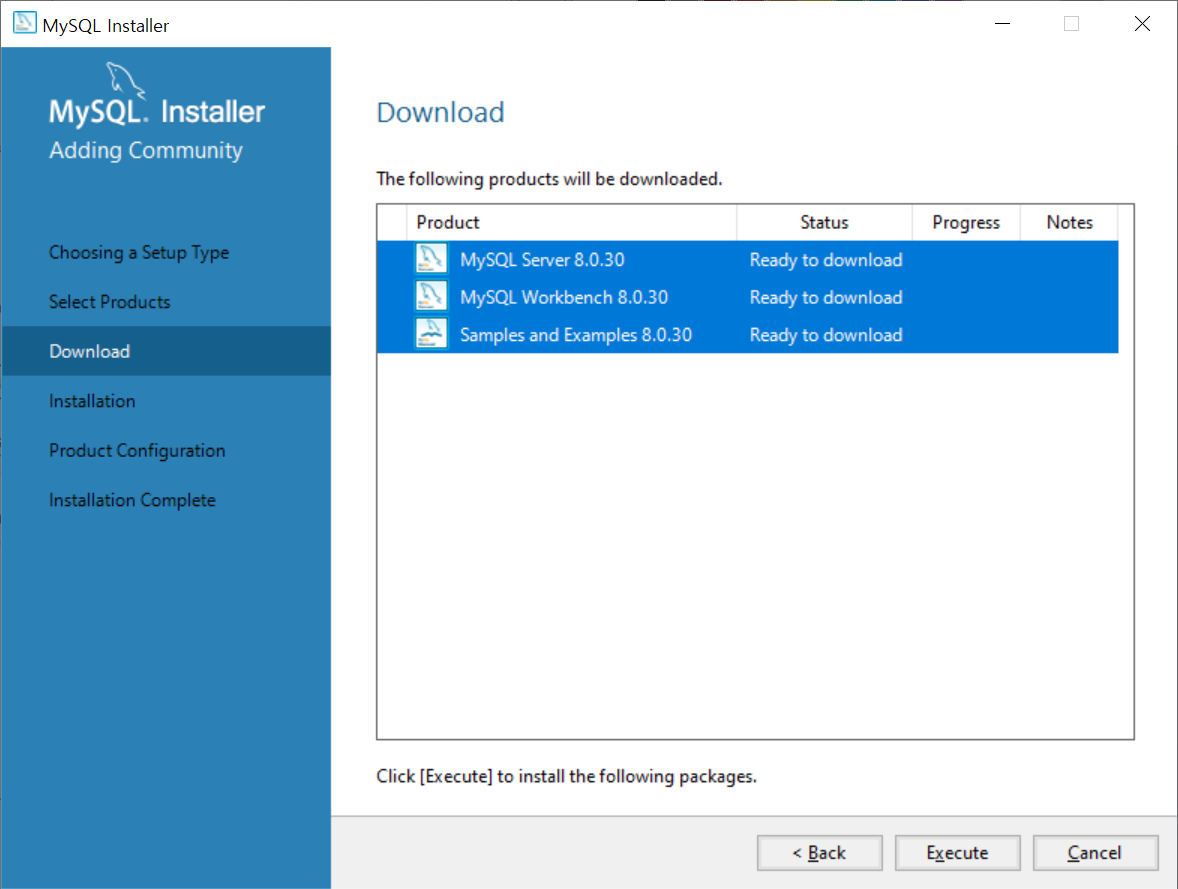The height and width of the screenshot is (889, 1178).
Task: Open the Download step in sidebar
Action: [165, 351]
